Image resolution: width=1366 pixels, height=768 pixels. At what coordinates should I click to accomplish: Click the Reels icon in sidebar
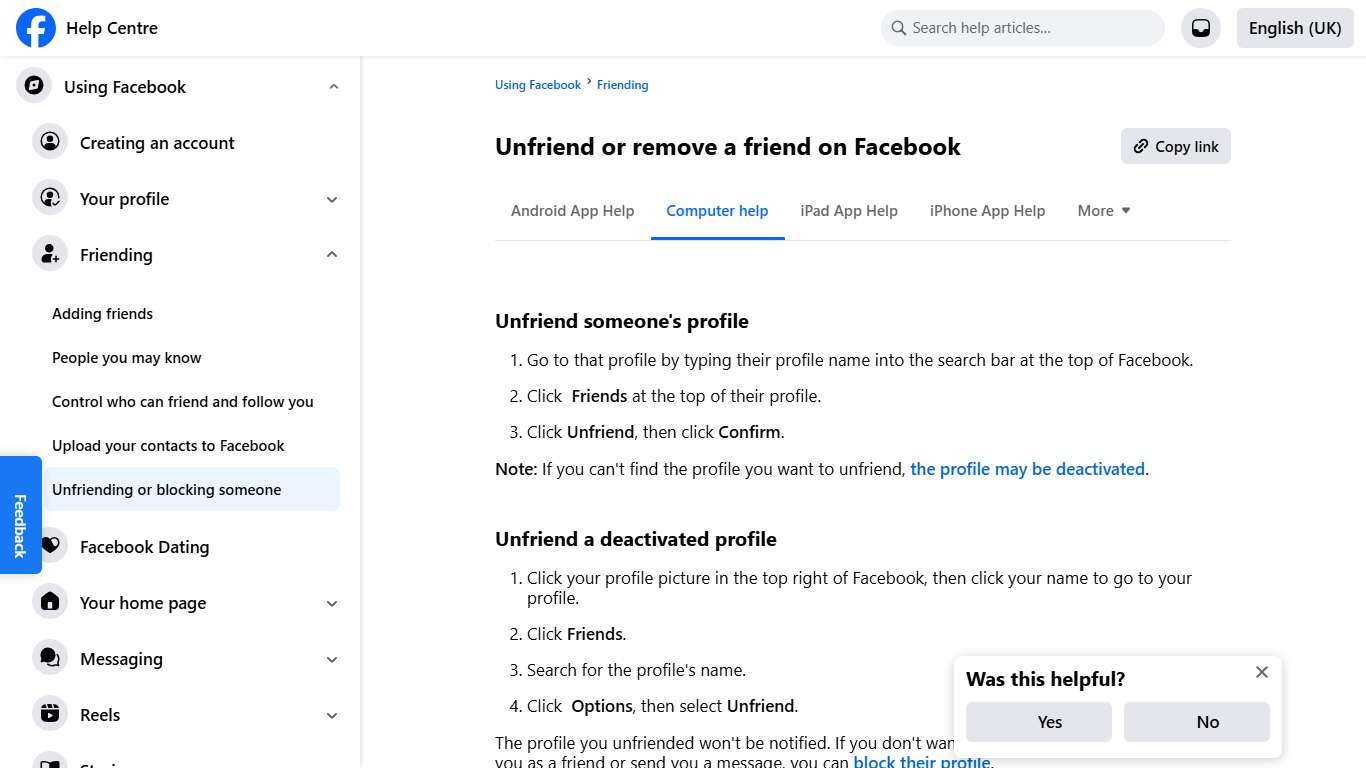click(x=50, y=714)
